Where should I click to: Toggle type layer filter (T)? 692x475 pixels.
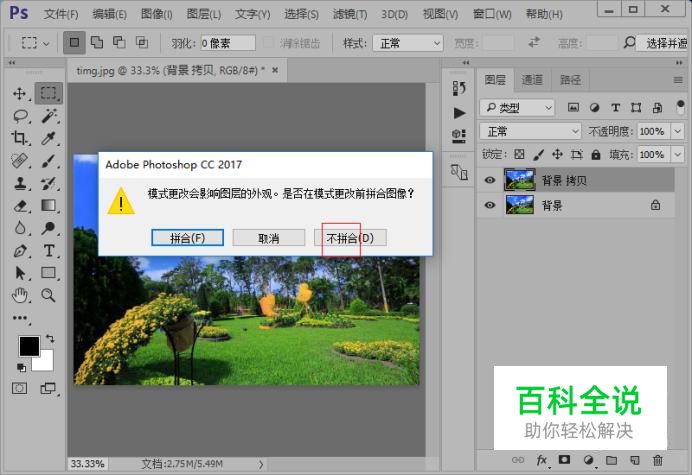coord(615,107)
